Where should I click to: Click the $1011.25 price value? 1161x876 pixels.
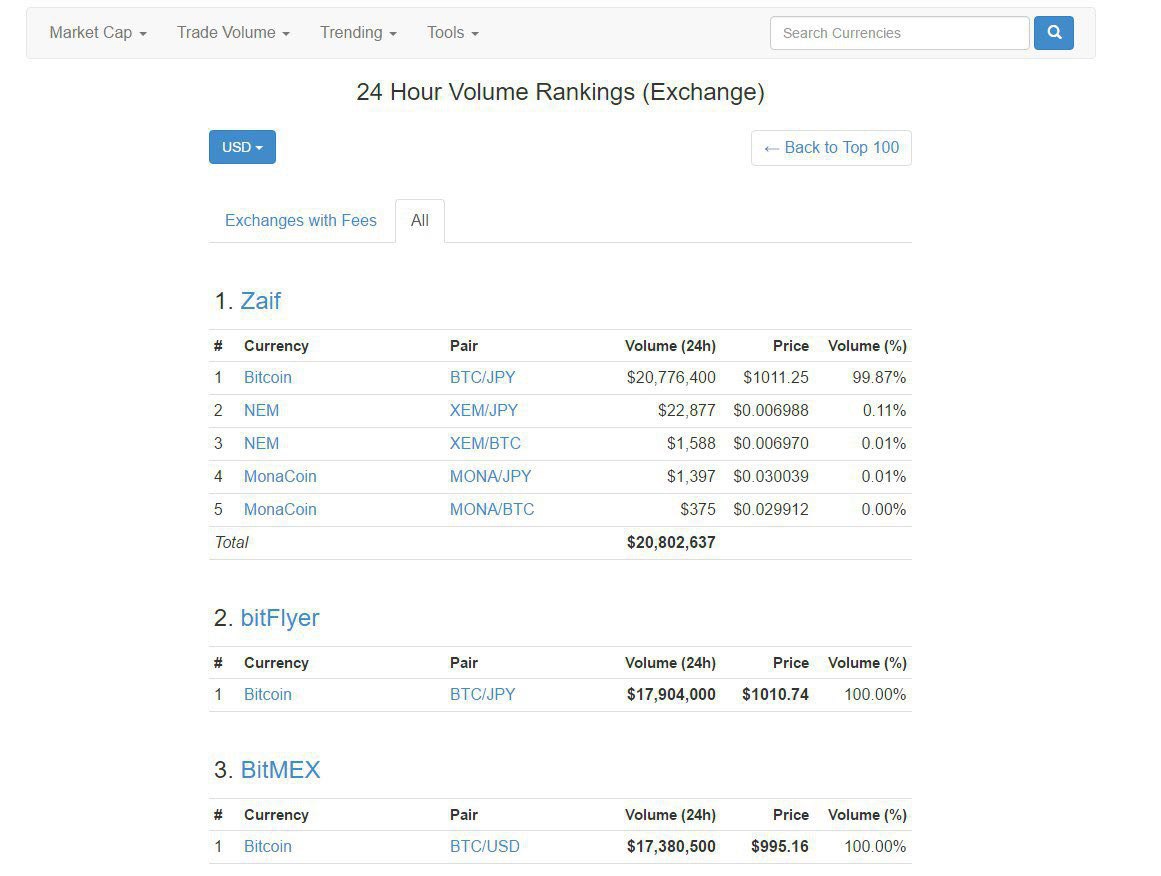pos(776,378)
